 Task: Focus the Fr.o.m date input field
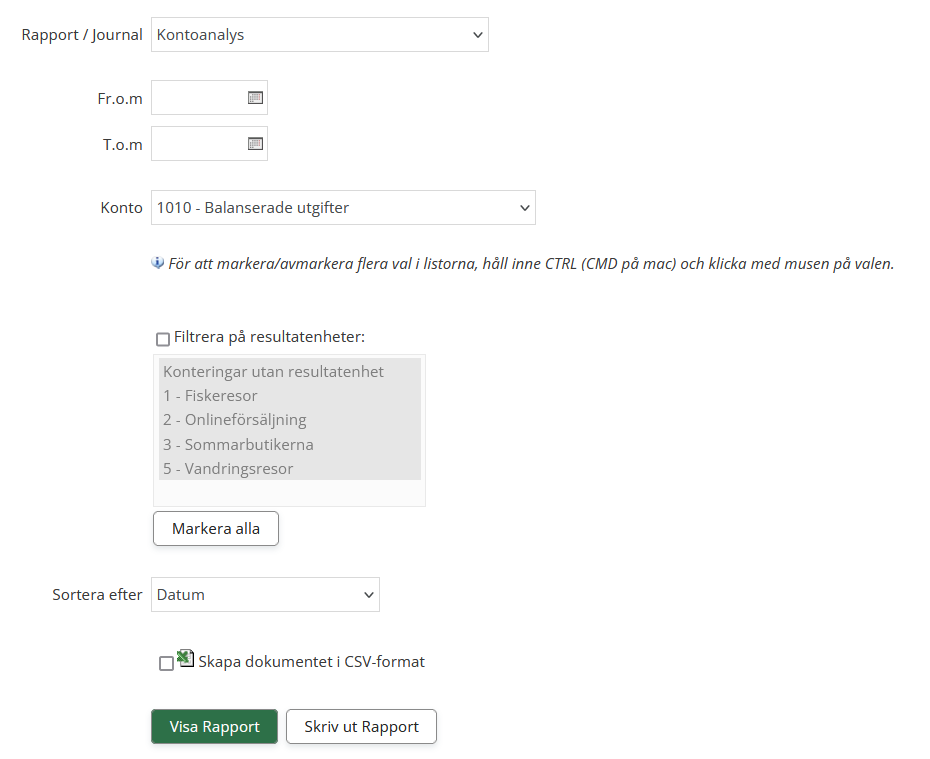pyautogui.click(x=198, y=98)
